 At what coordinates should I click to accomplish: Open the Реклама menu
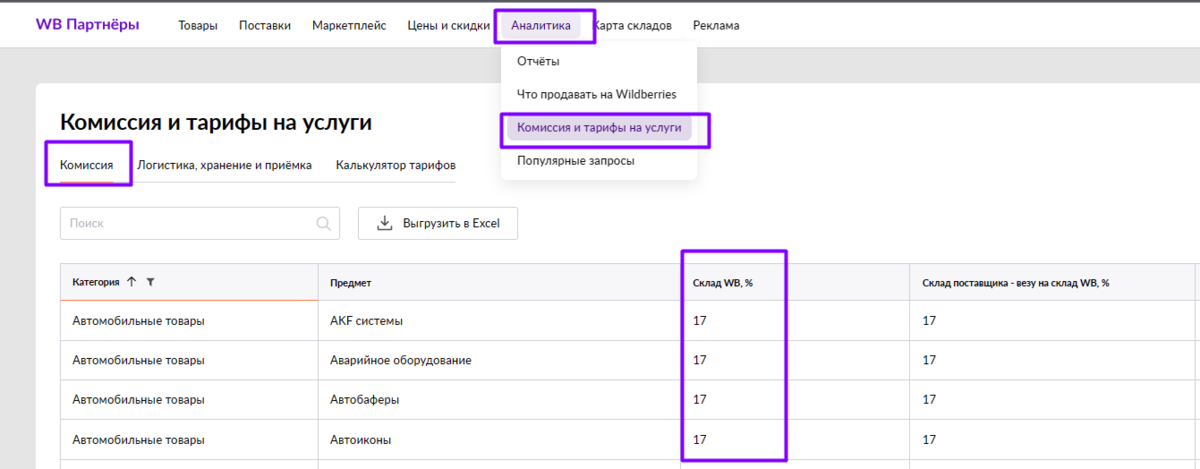716,26
